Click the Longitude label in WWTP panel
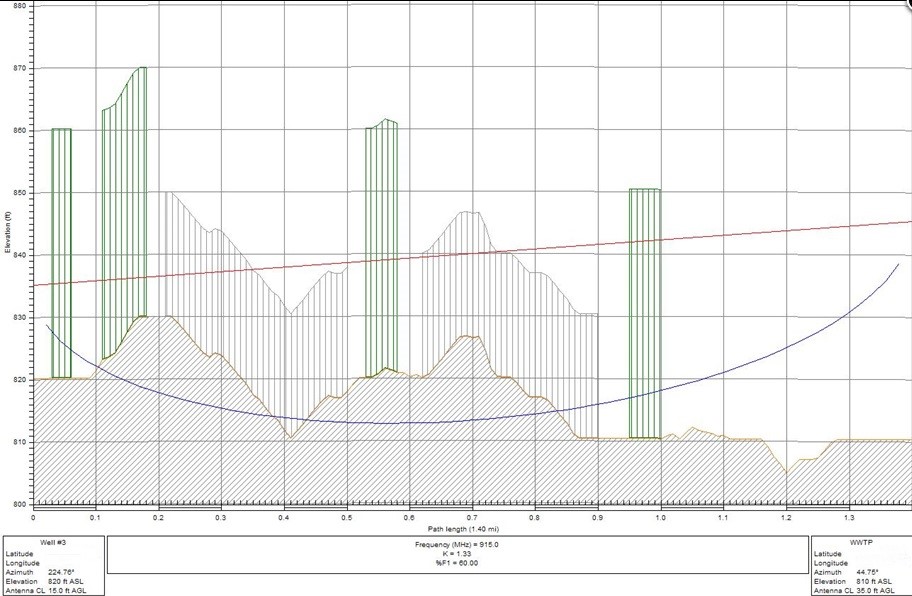Screen dimensions: 912x596 tap(831, 563)
